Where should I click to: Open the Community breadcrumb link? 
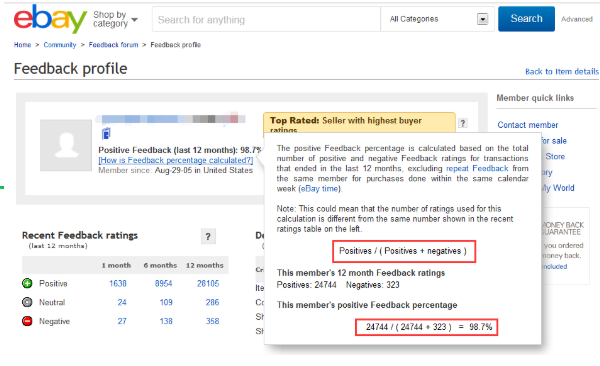coord(60,45)
